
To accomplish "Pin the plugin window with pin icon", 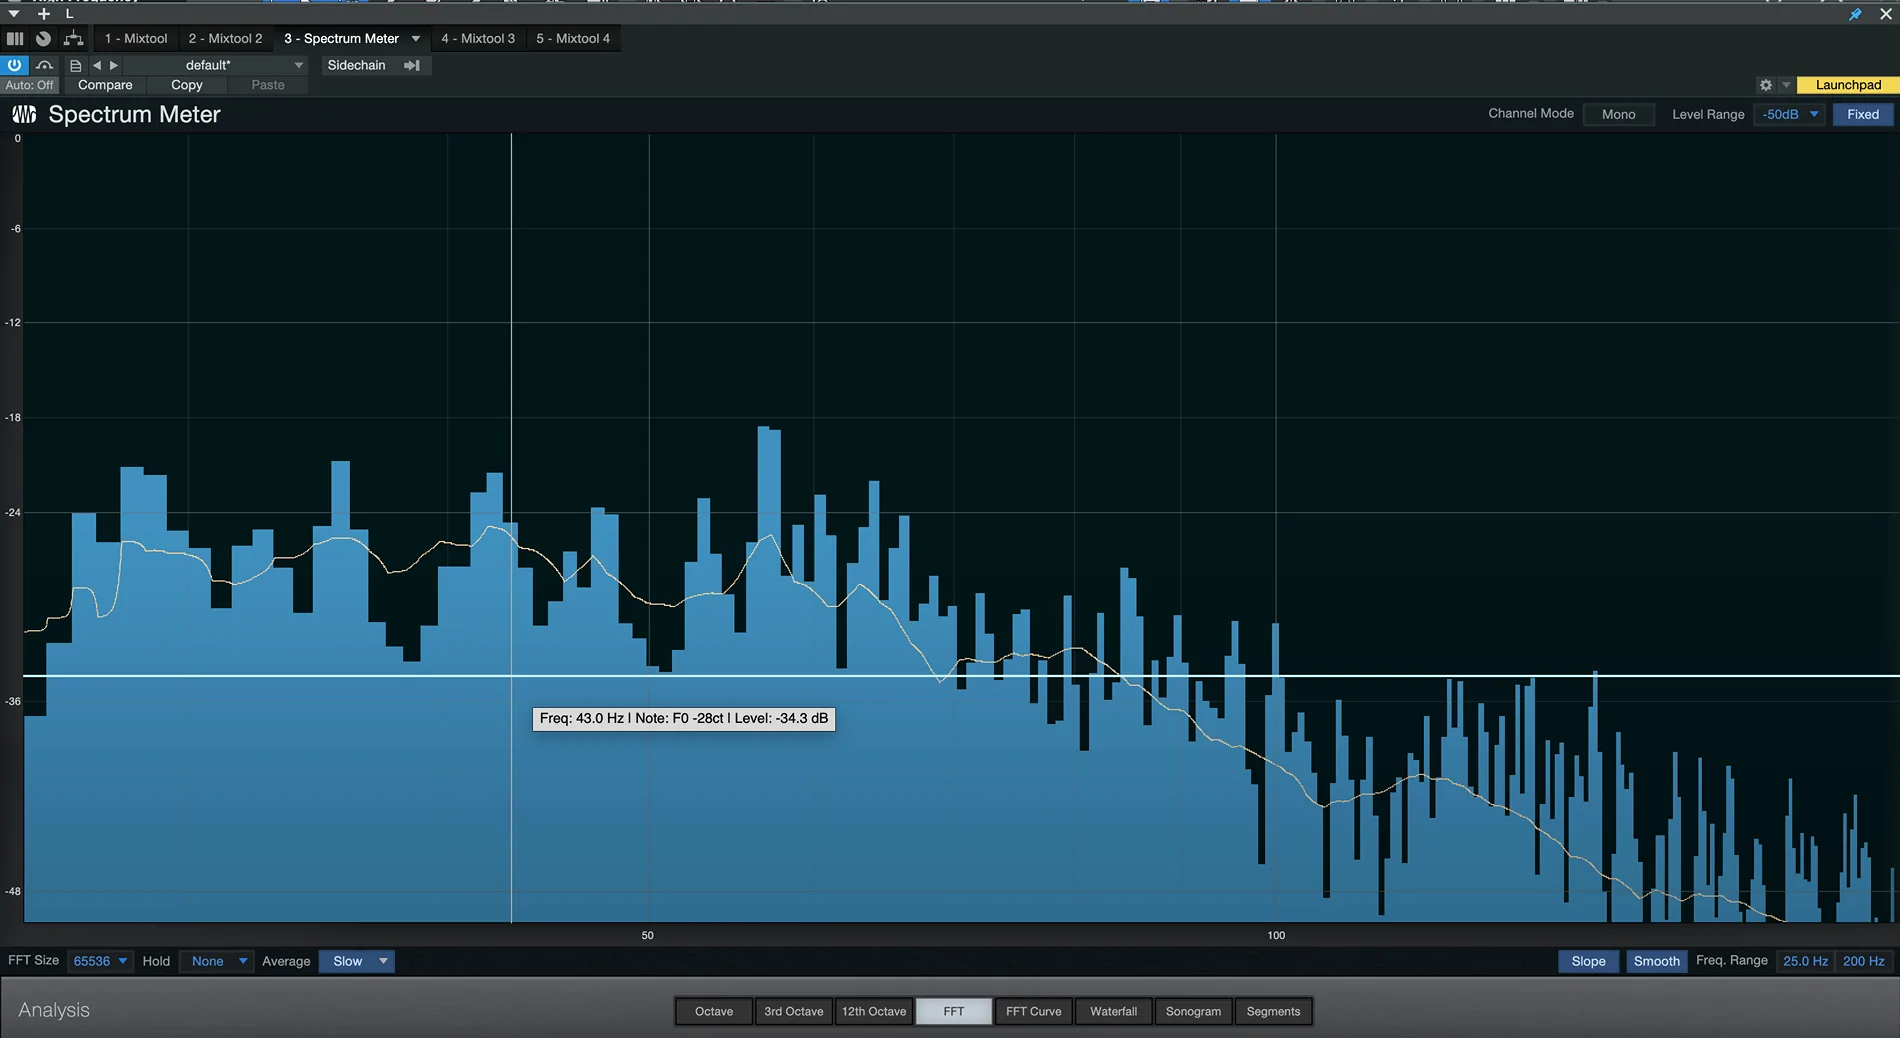I will pos(1855,14).
